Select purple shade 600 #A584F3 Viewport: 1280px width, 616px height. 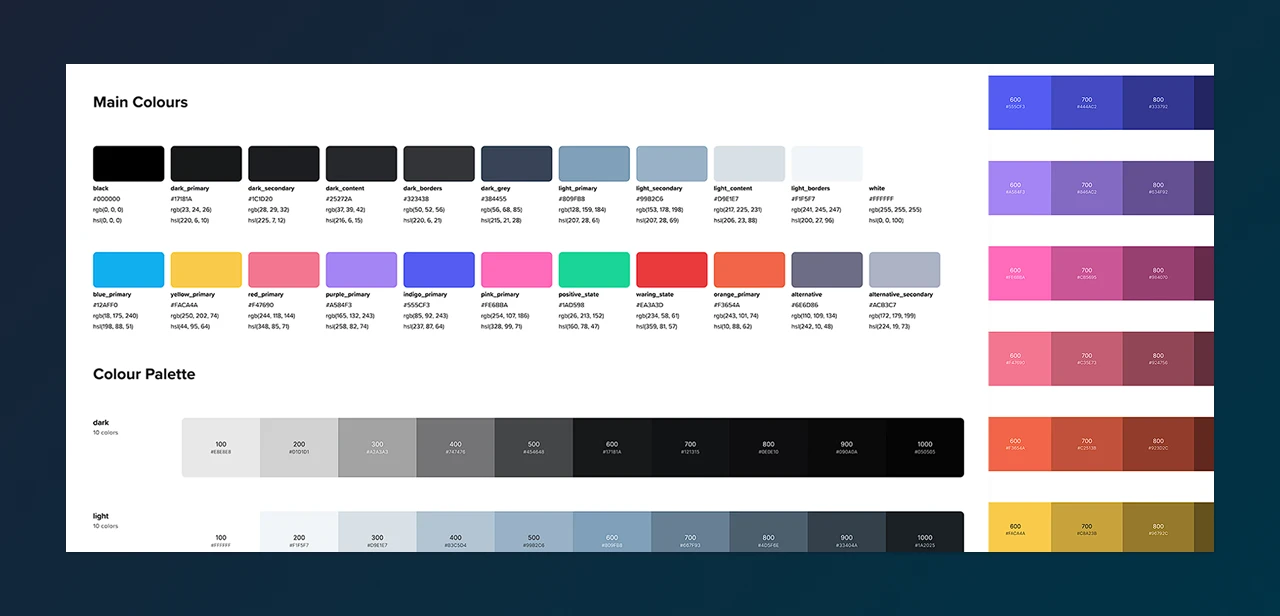1020,188
